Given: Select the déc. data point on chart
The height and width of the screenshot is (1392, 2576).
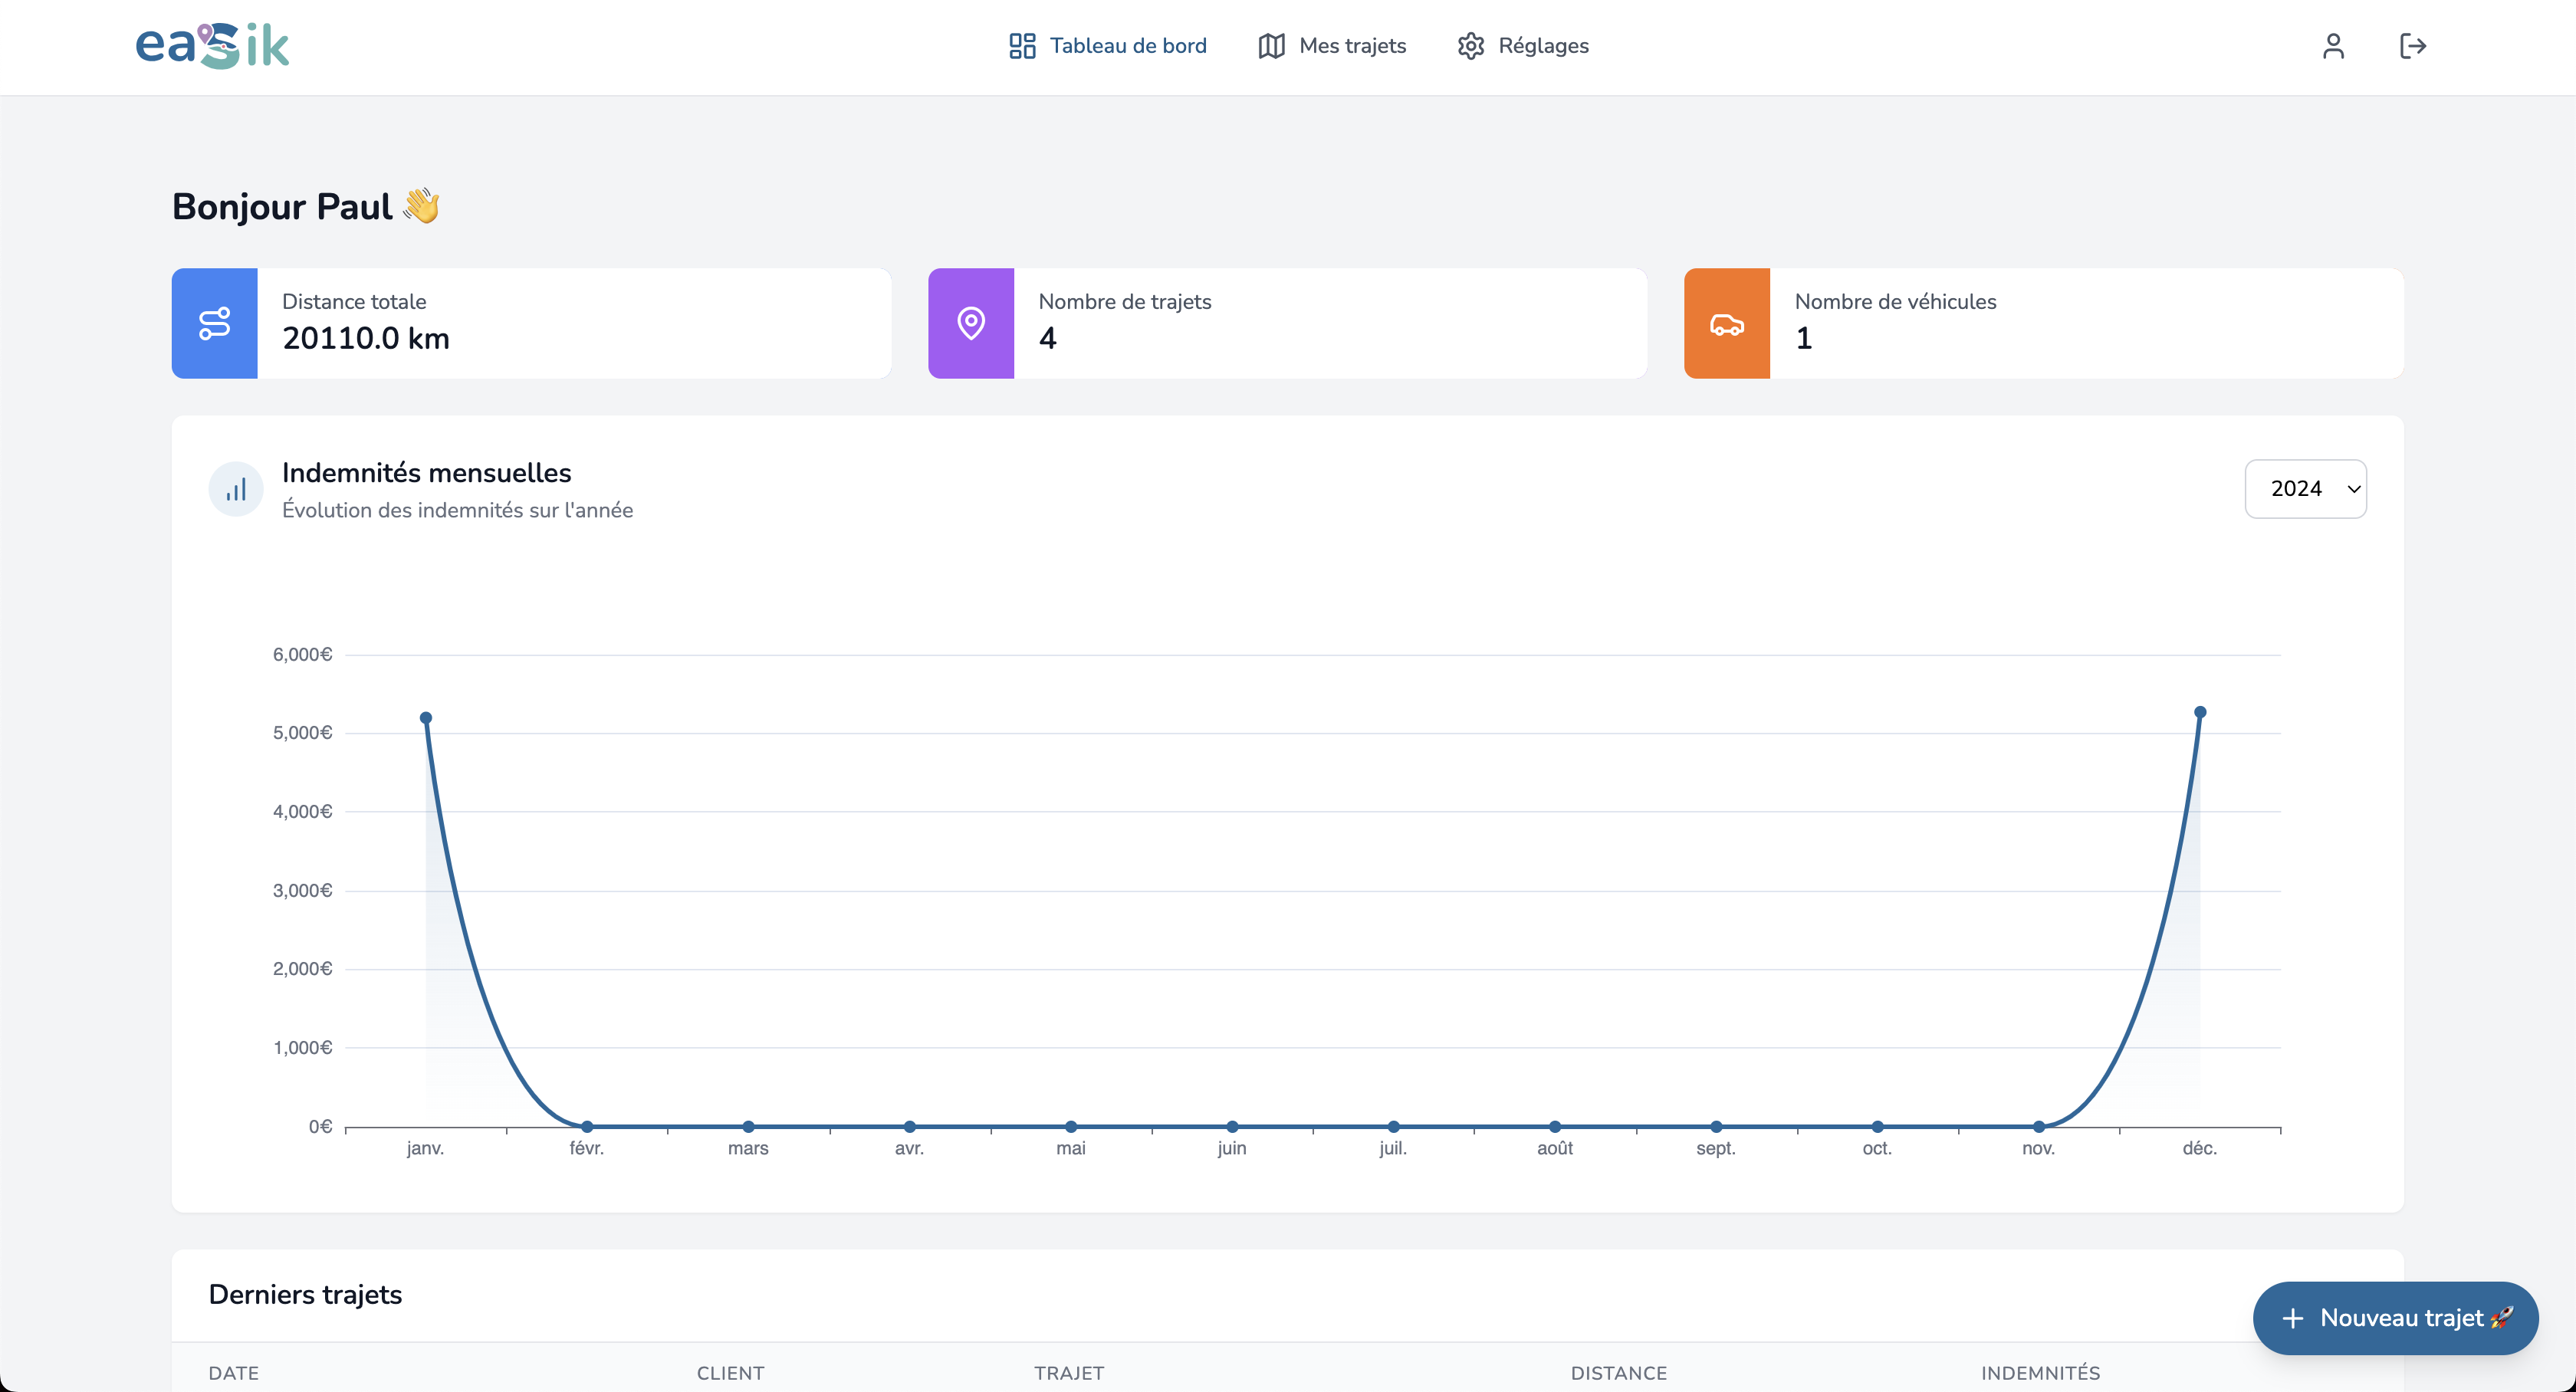Looking at the screenshot, I should point(2200,712).
